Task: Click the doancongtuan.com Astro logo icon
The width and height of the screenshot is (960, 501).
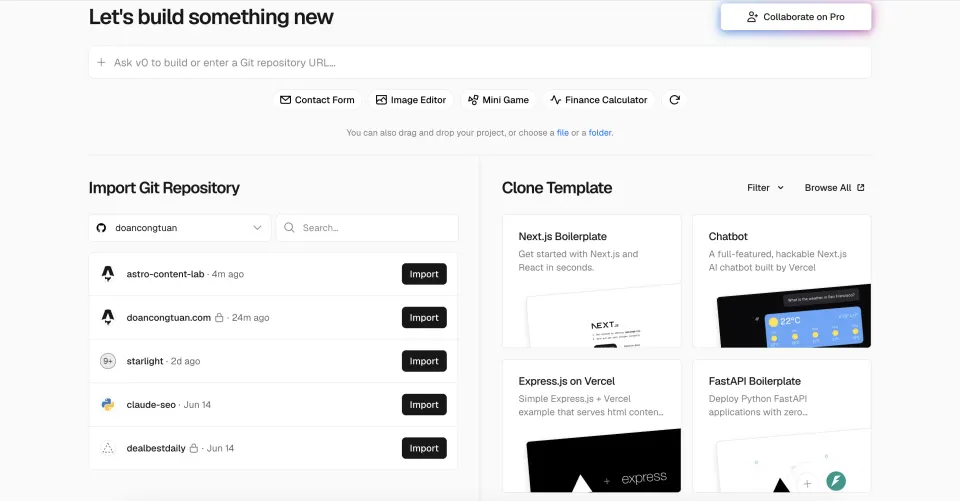Action: [x=108, y=317]
